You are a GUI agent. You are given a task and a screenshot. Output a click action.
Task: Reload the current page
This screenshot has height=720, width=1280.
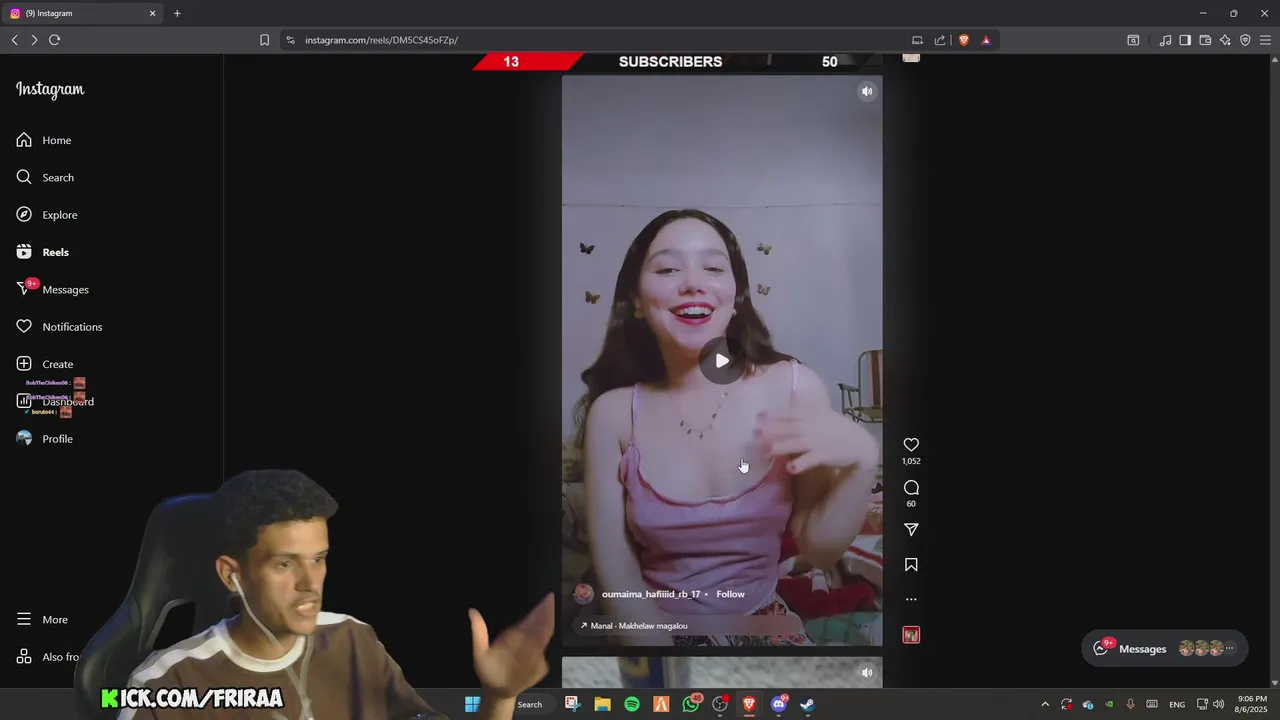coord(54,40)
